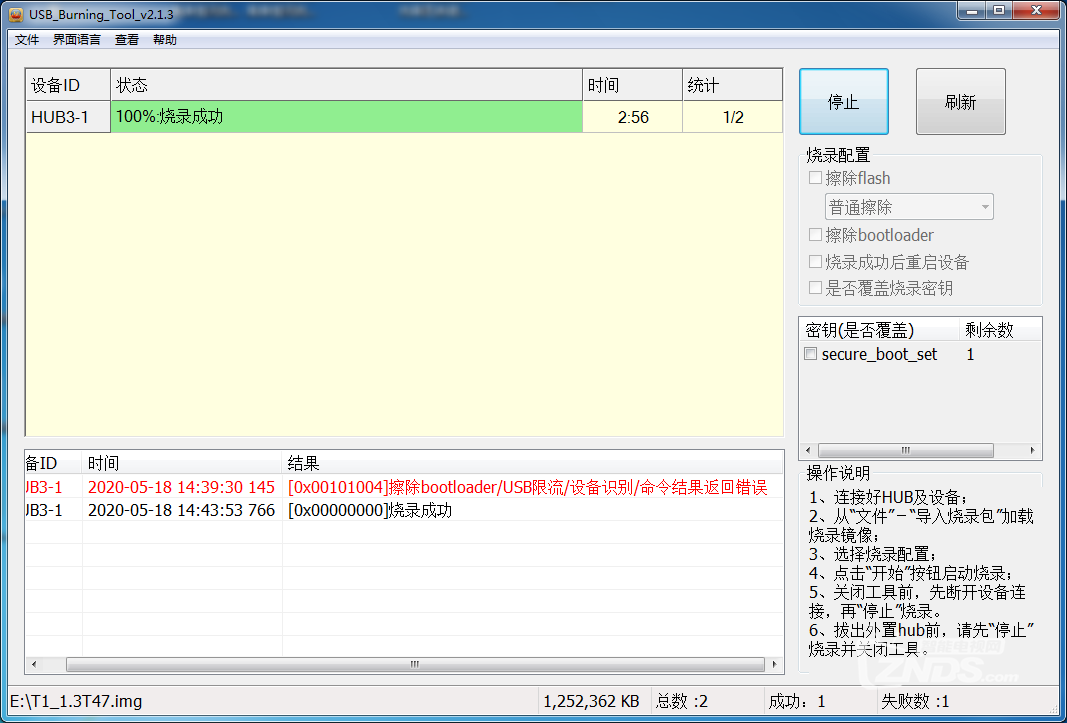This screenshot has width=1067, height=723.
Task: Toggle 烧录成功后重启设备 checkbox
Action: 815,262
